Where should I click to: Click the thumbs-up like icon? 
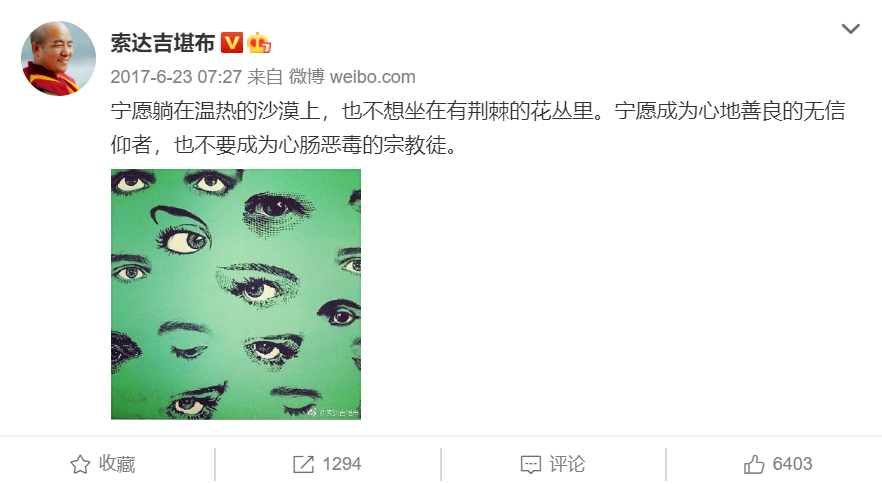point(754,464)
